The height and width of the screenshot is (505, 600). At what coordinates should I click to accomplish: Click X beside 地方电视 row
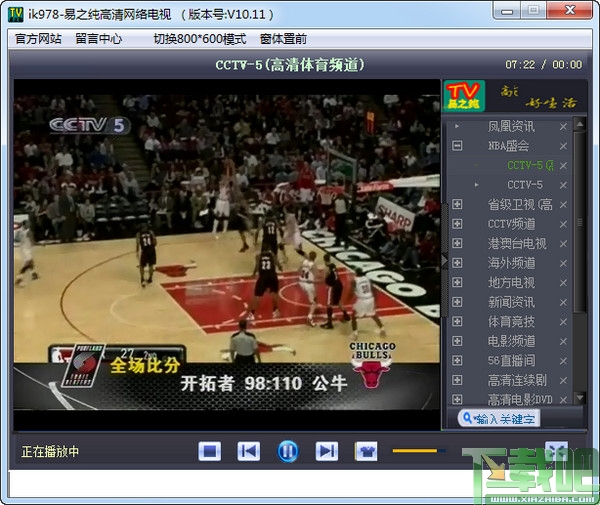pos(563,282)
